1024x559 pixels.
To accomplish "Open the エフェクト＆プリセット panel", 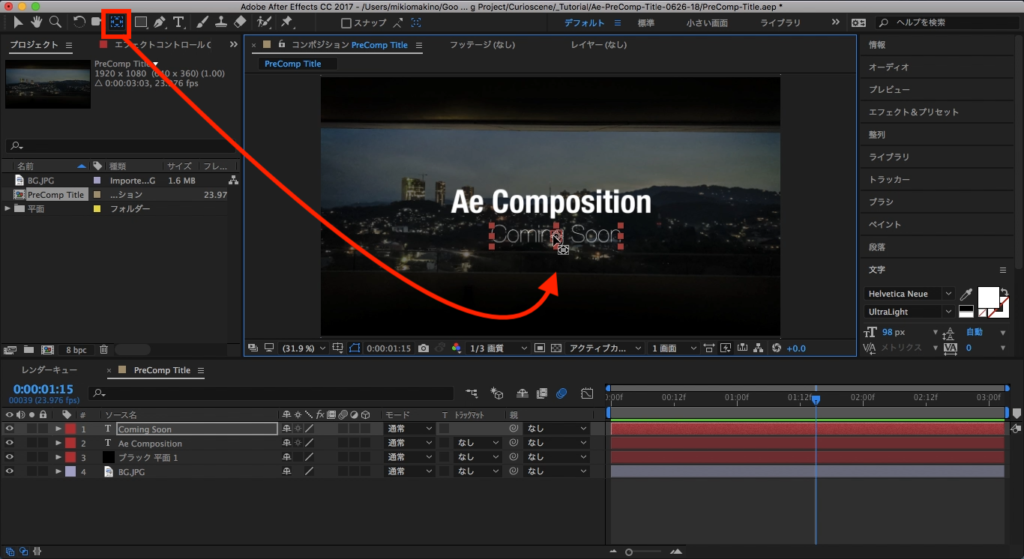I will coord(913,112).
